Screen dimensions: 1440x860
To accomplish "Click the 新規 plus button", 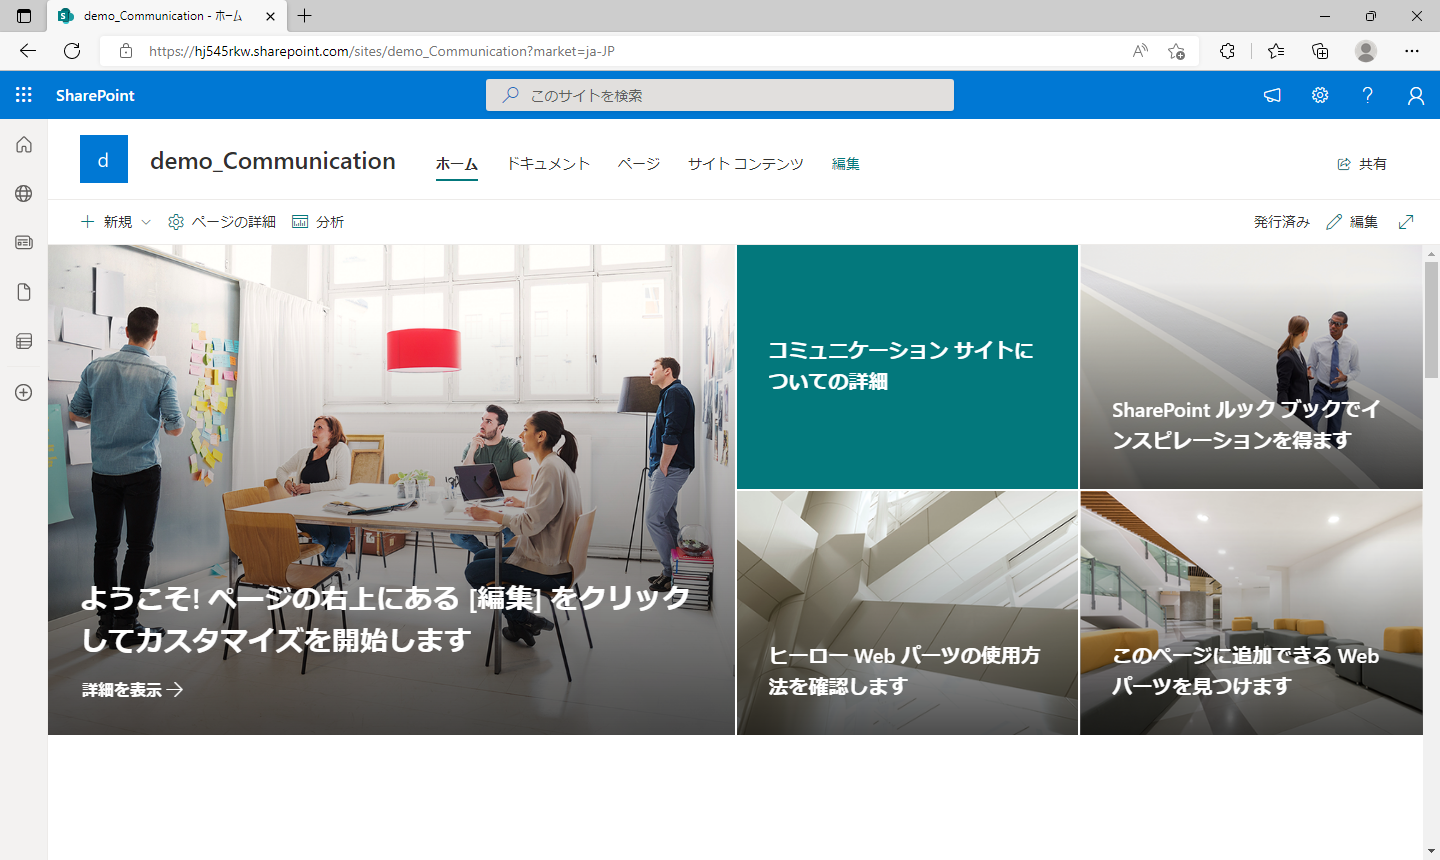I will click(107, 222).
